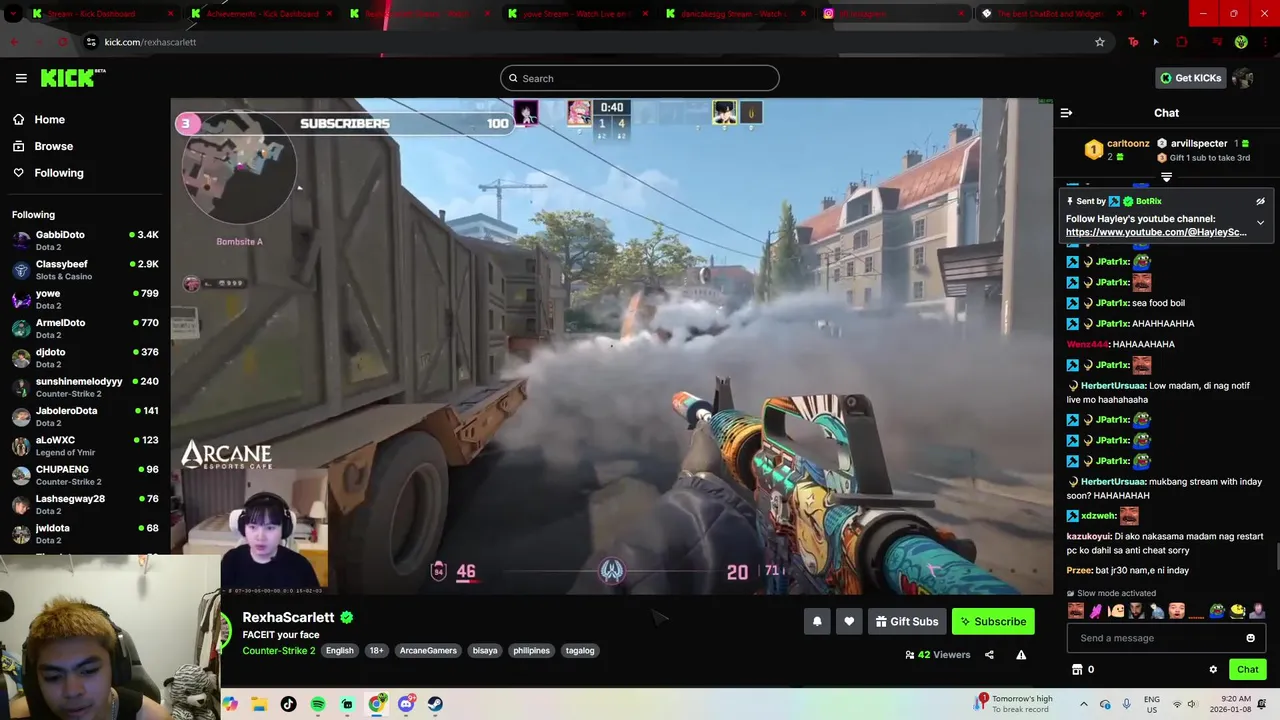This screenshot has height=720, width=1280.
Task: Click the Get KICKs button
Action: click(x=1190, y=78)
